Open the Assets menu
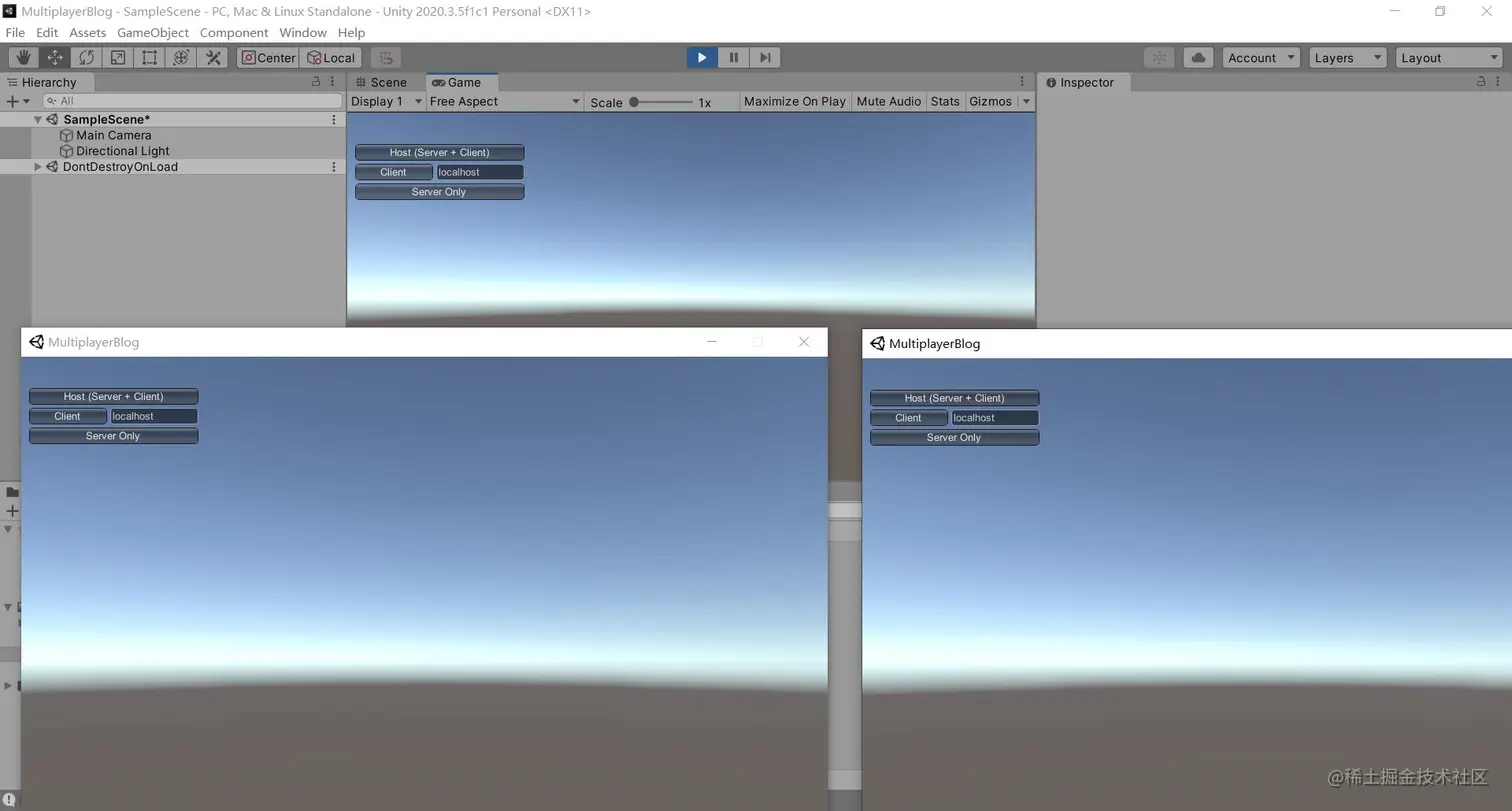1512x811 pixels. 87,32
